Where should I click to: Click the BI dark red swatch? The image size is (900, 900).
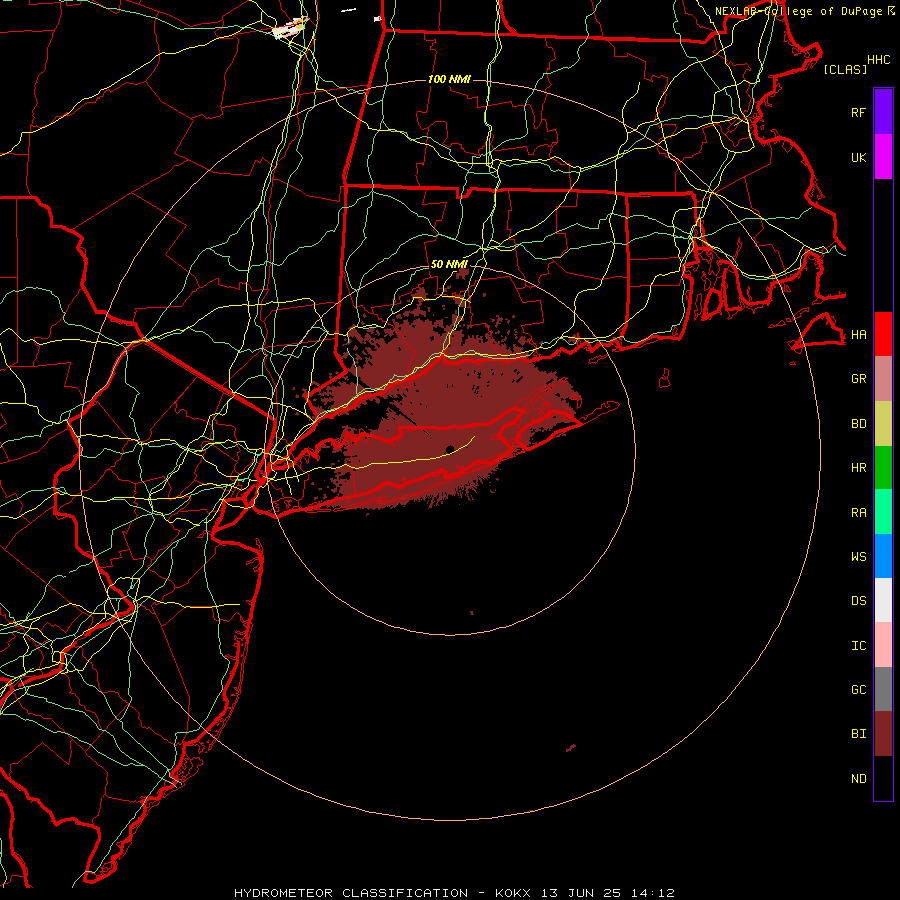click(883, 734)
